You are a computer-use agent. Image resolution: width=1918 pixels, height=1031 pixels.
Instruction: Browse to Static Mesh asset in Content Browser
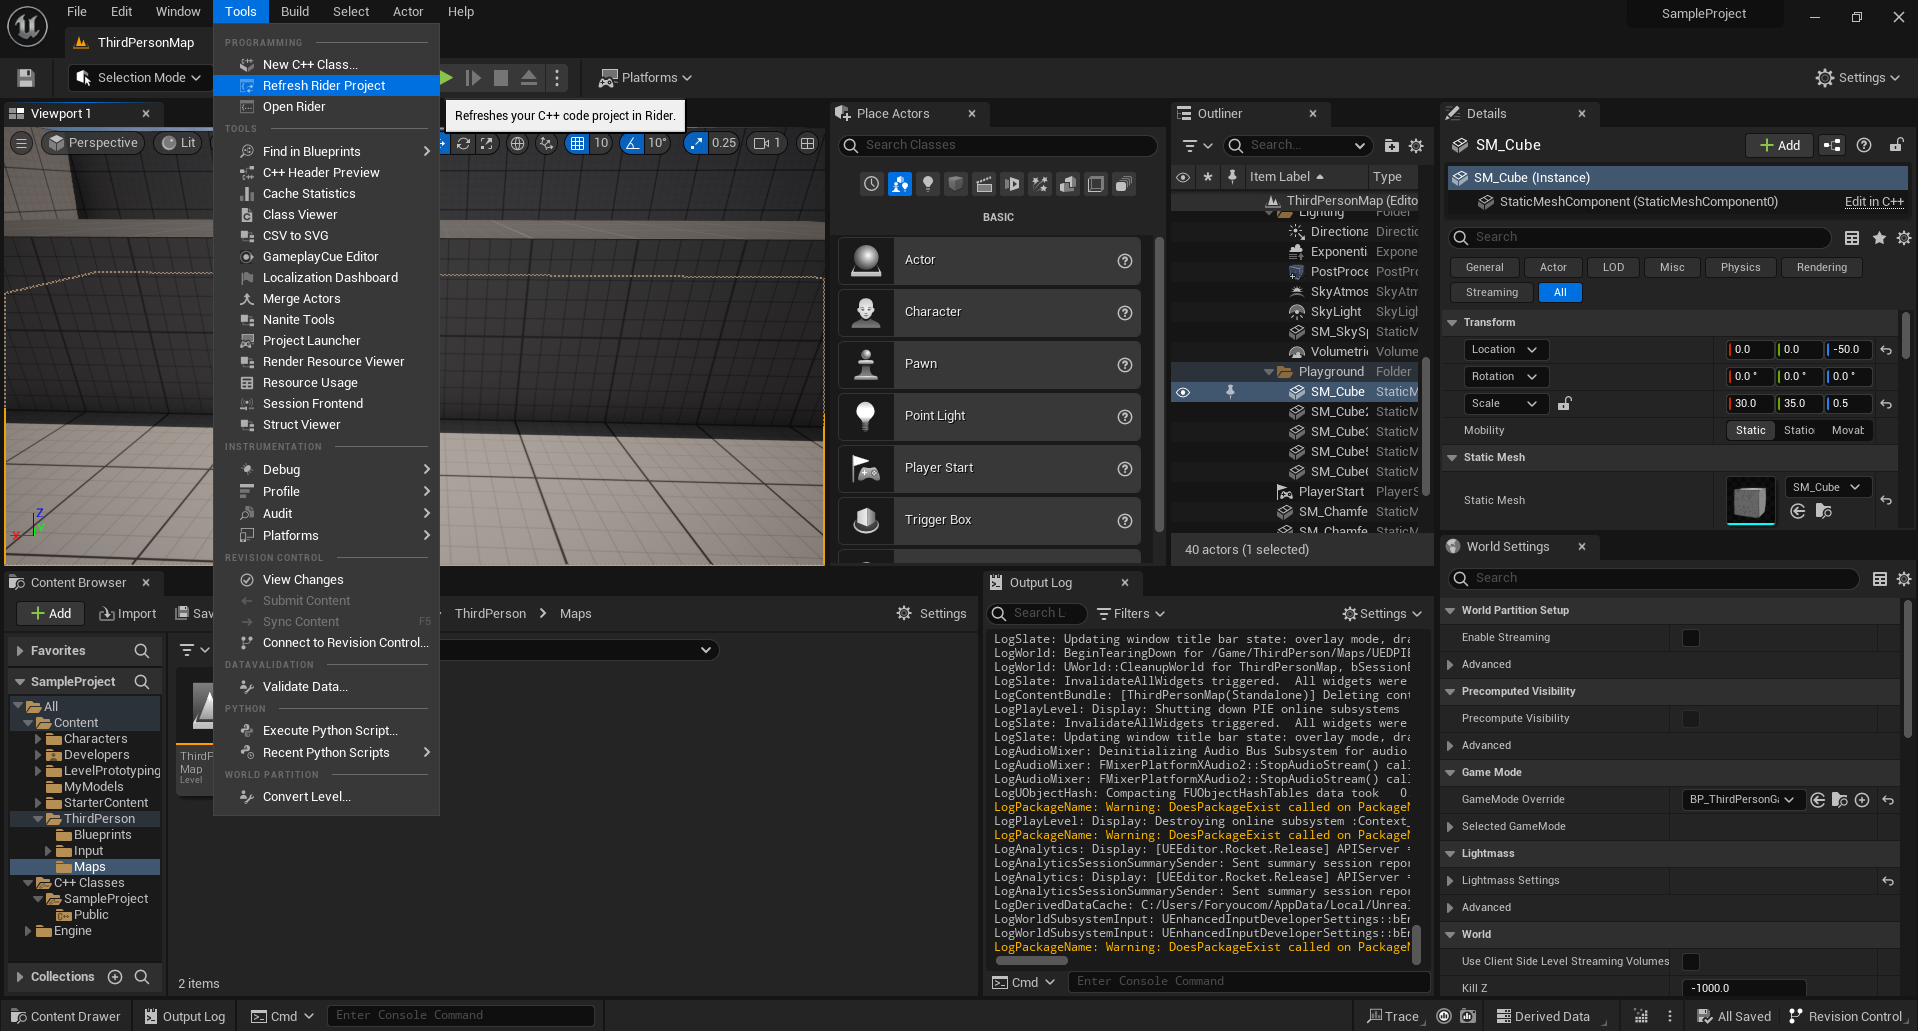pyautogui.click(x=1824, y=511)
